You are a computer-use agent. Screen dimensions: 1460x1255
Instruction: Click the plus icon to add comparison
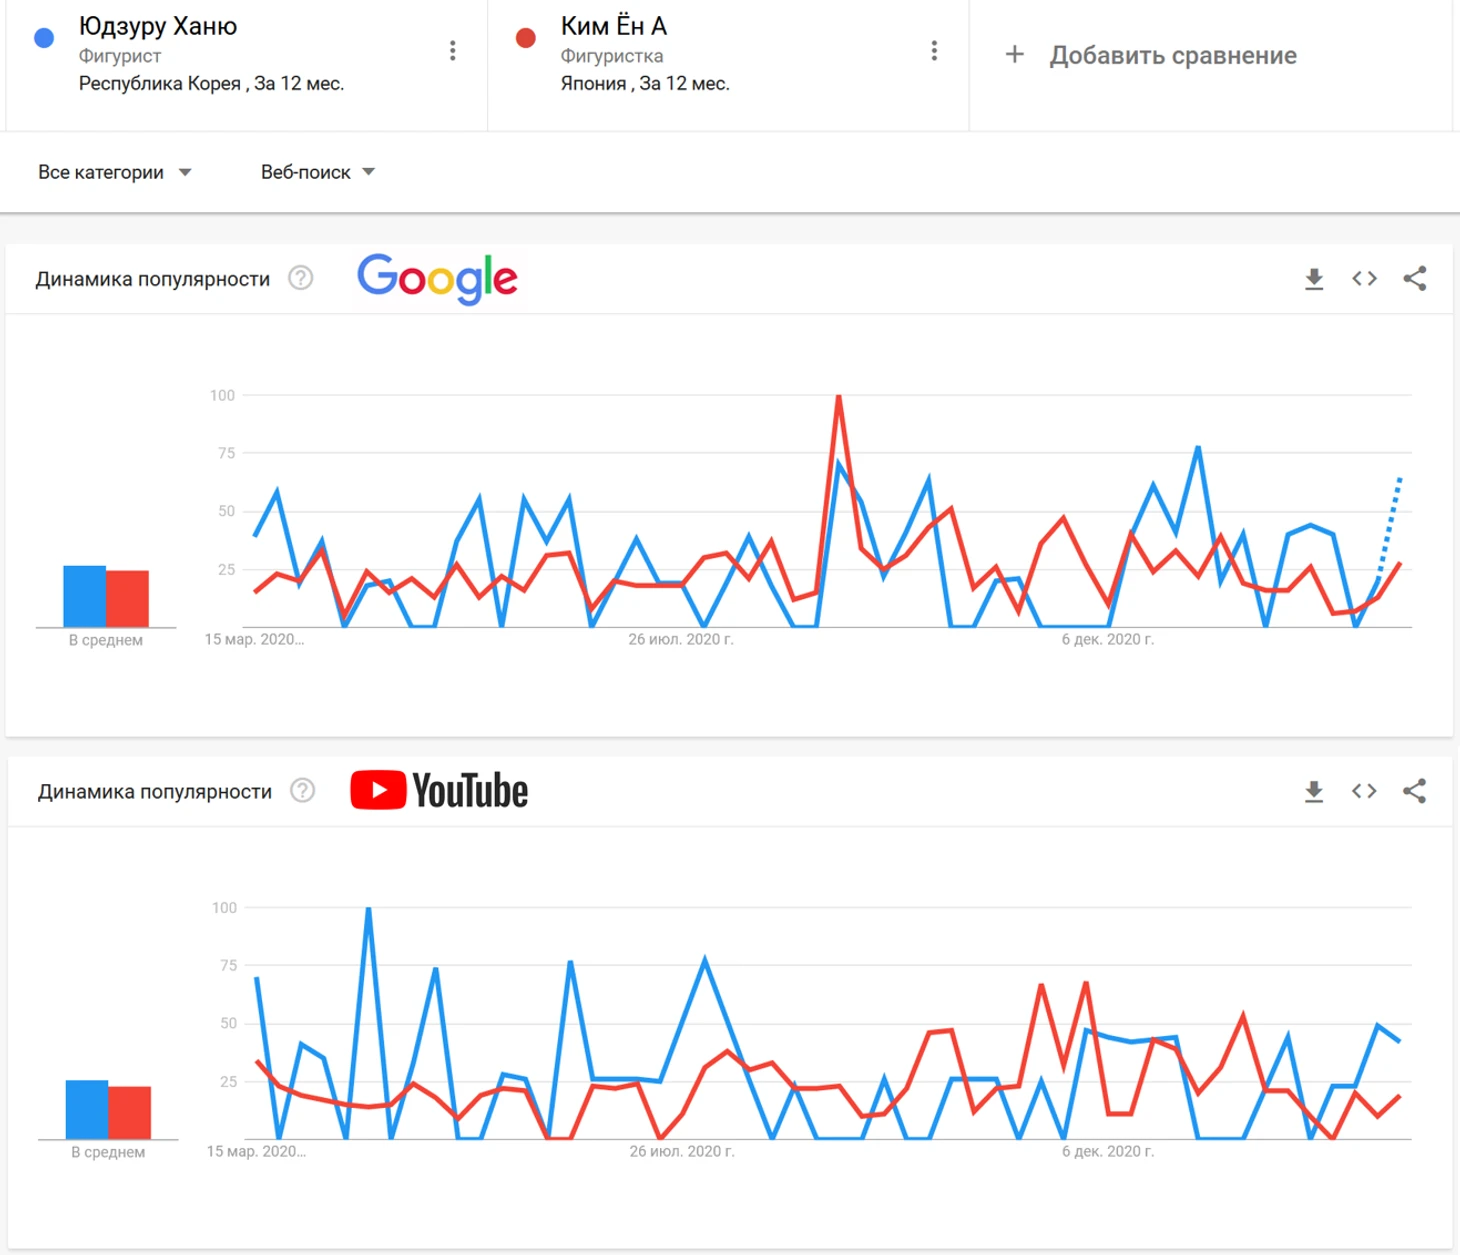(x=1014, y=54)
